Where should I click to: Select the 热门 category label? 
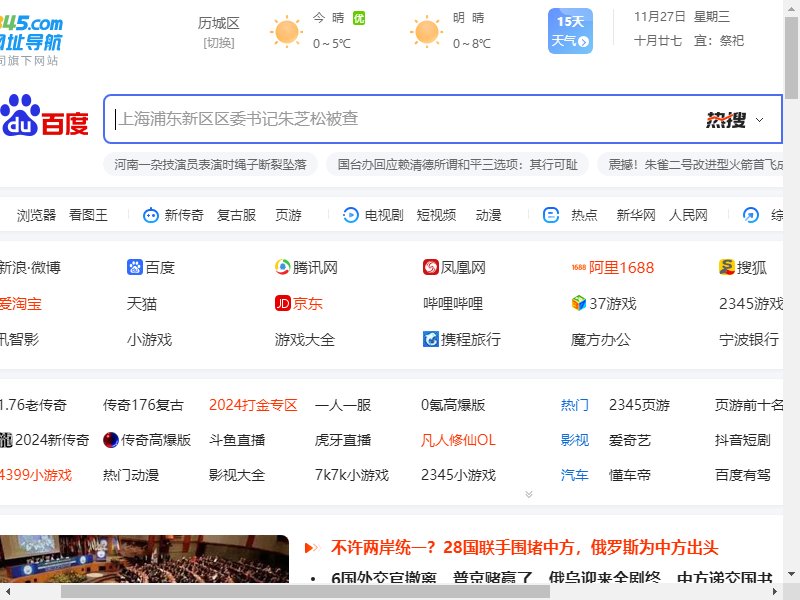(x=574, y=405)
